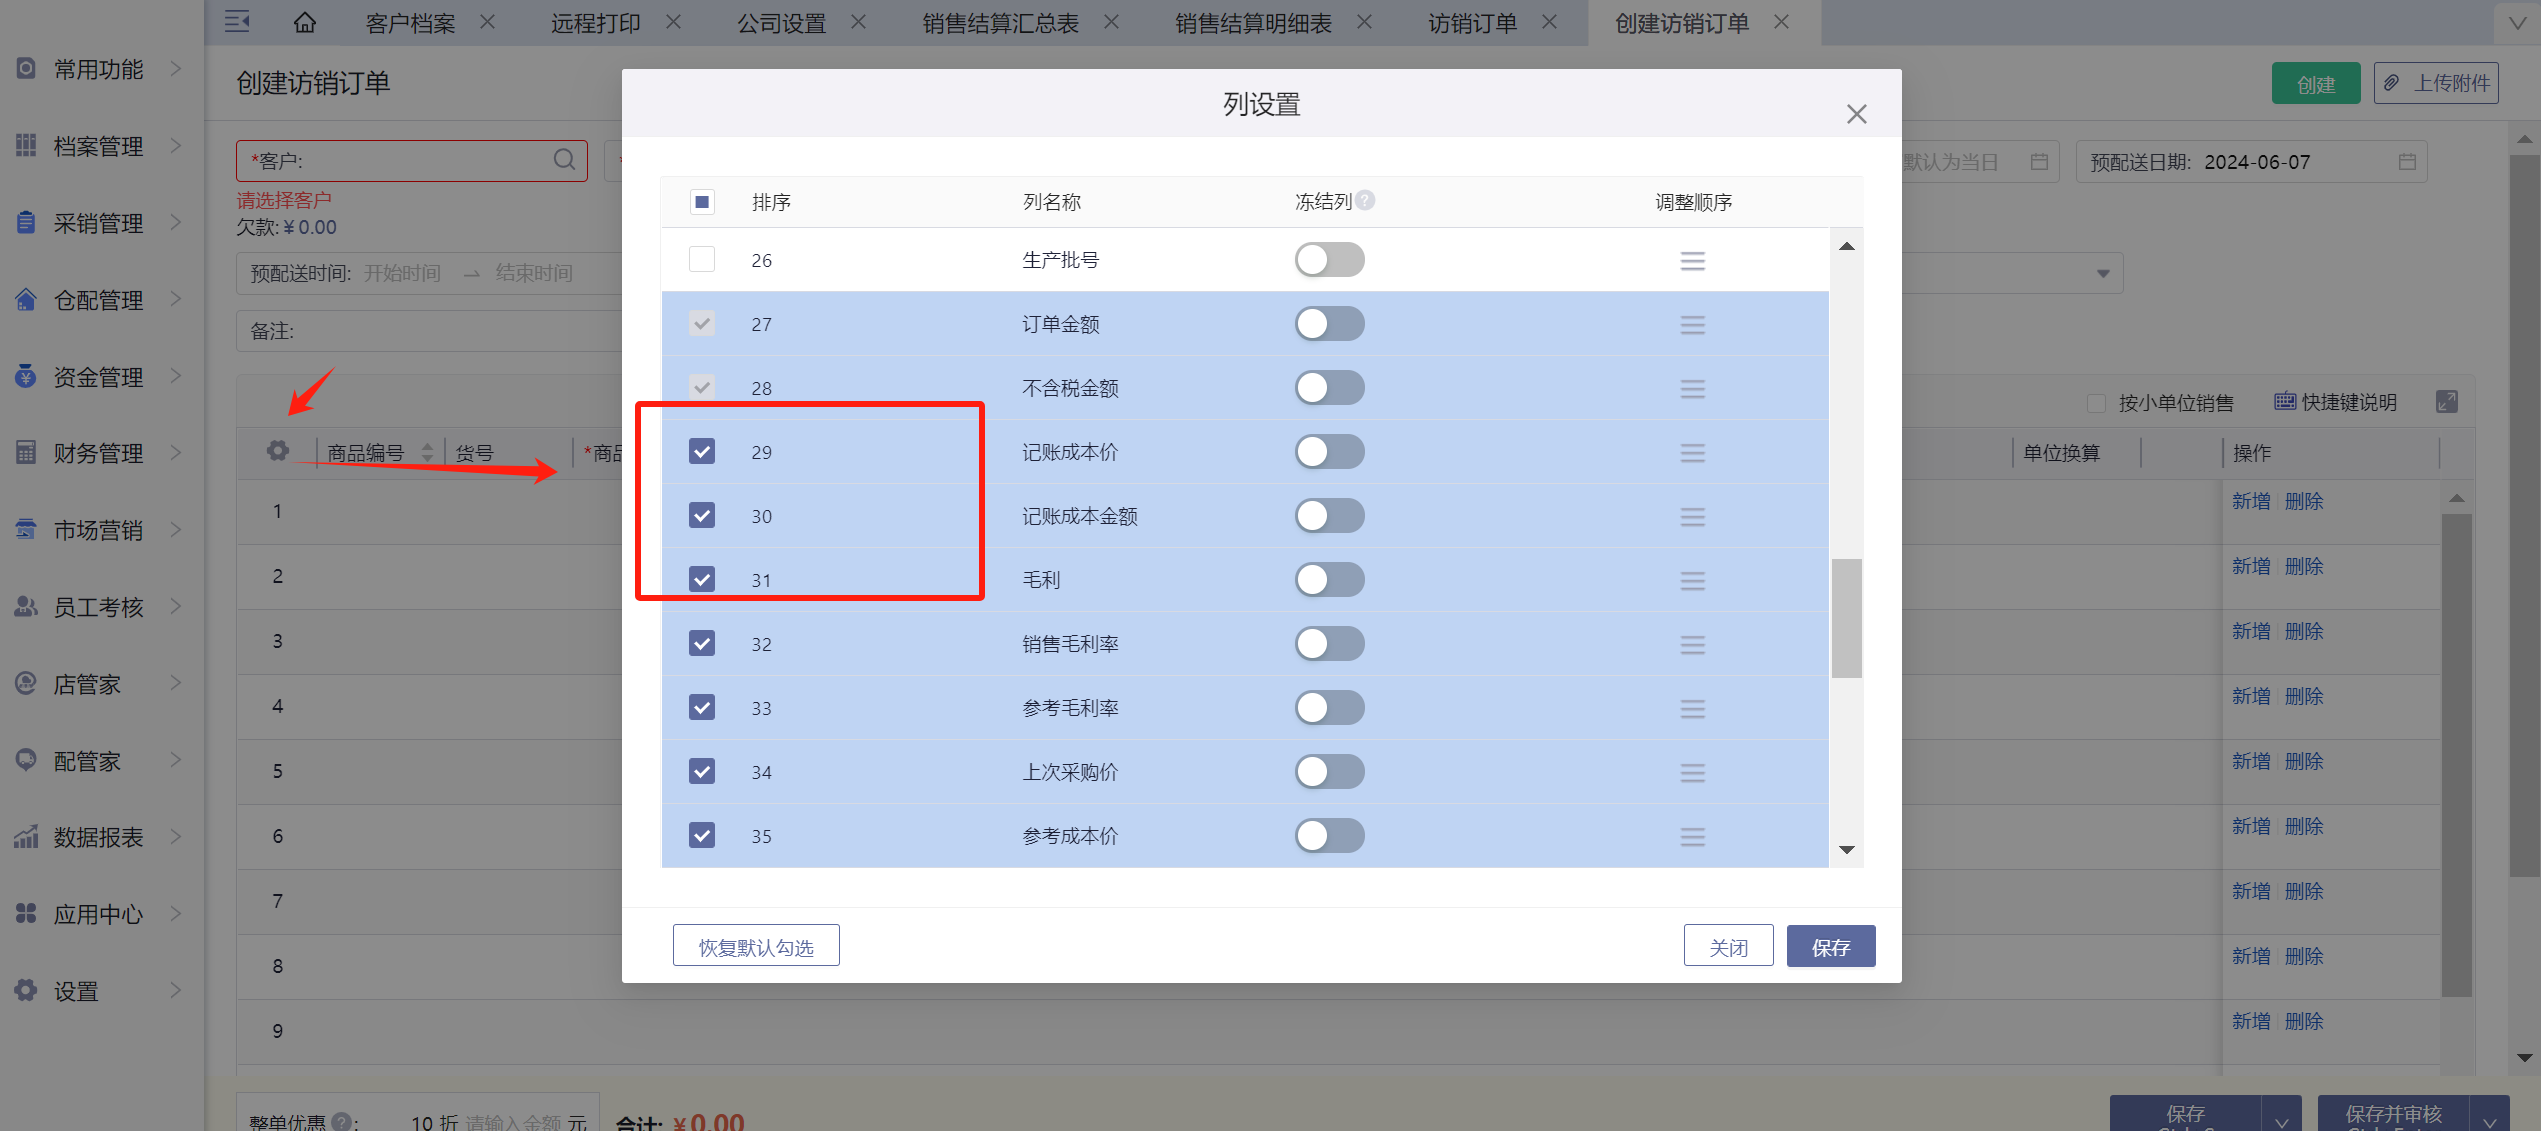The height and width of the screenshot is (1131, 2541).
Task: Click the 列设置 list scroll-up arrow
Action: click(x=1847, y=246)
